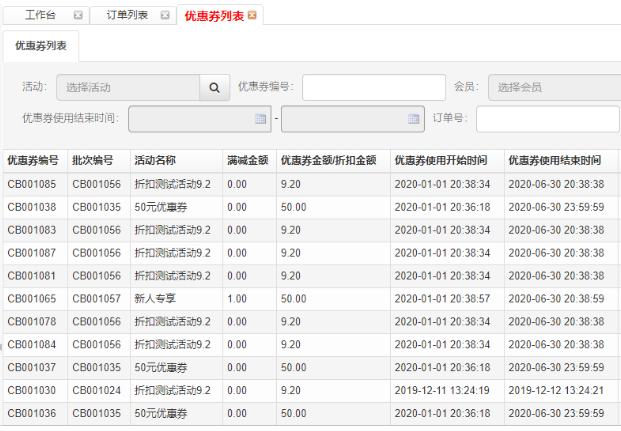The image size is (621, 431).
Task: Sort by 优惠券金额/折扣金额 column header
Action: click(x=333, y=161)
